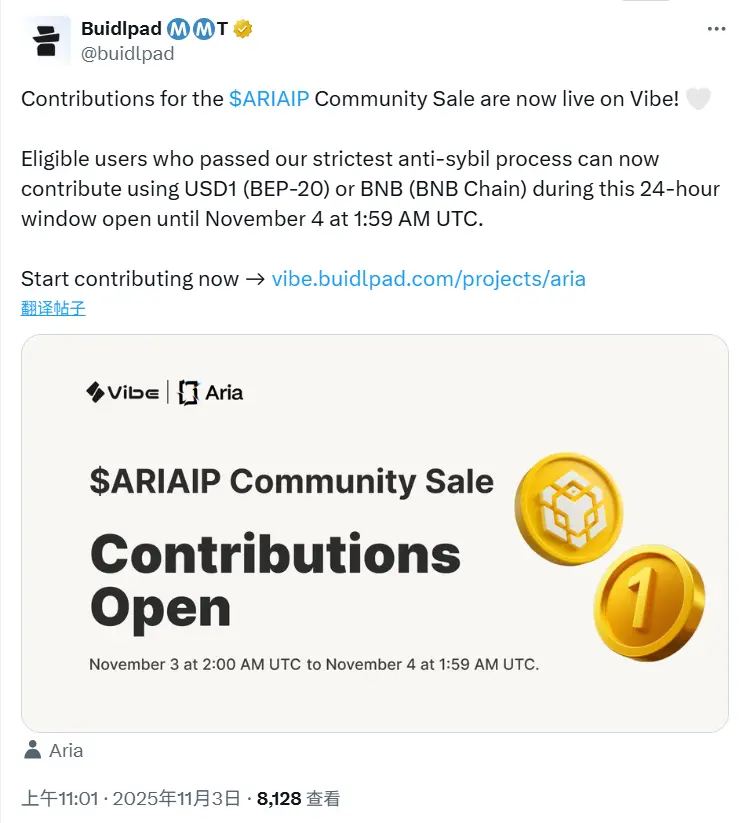Open the post timestamp link
Screen dimensions: 747x823
[130, 798]
